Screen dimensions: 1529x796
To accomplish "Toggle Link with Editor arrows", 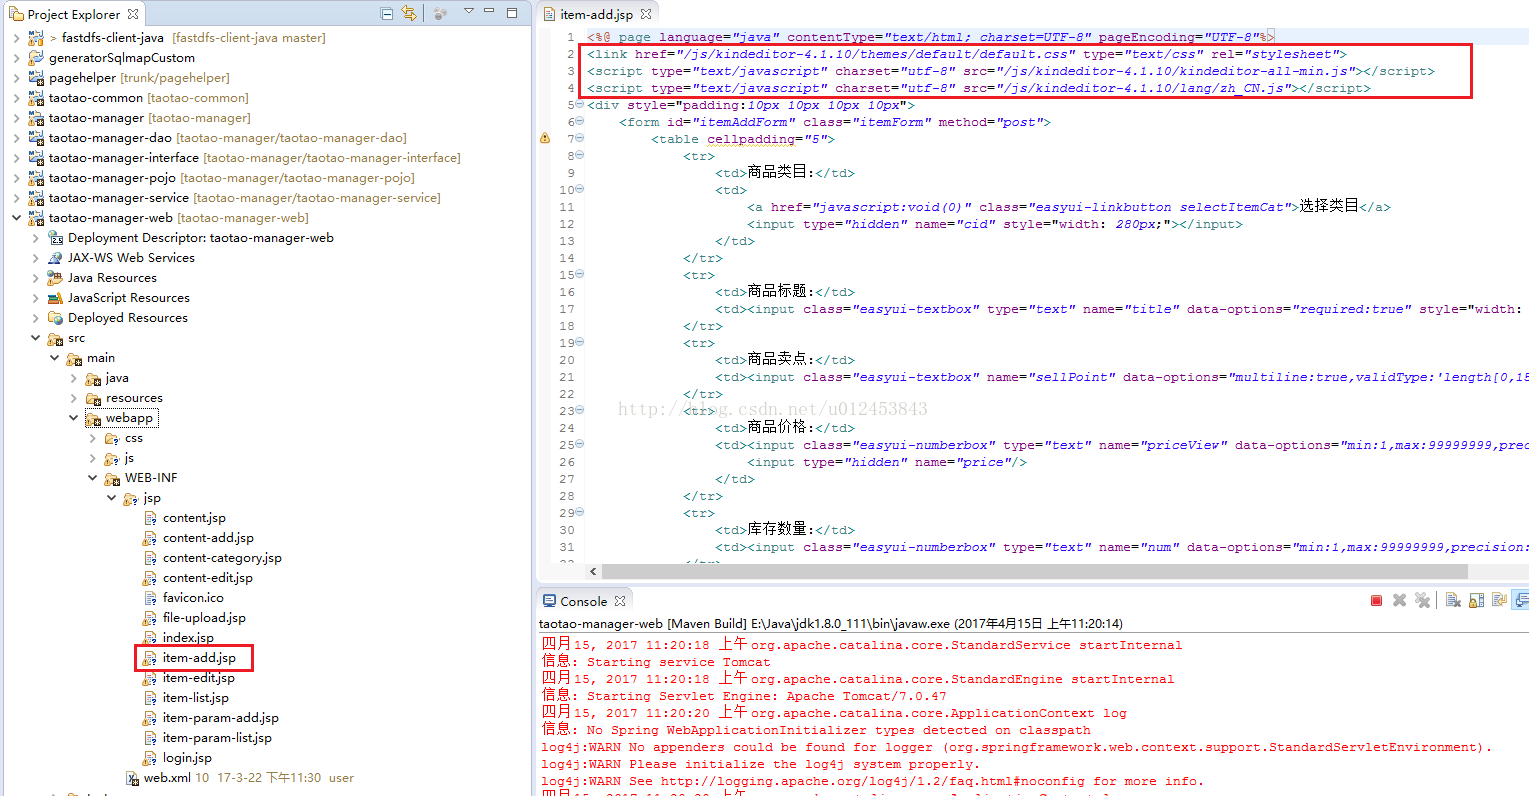I will [409, 13].
